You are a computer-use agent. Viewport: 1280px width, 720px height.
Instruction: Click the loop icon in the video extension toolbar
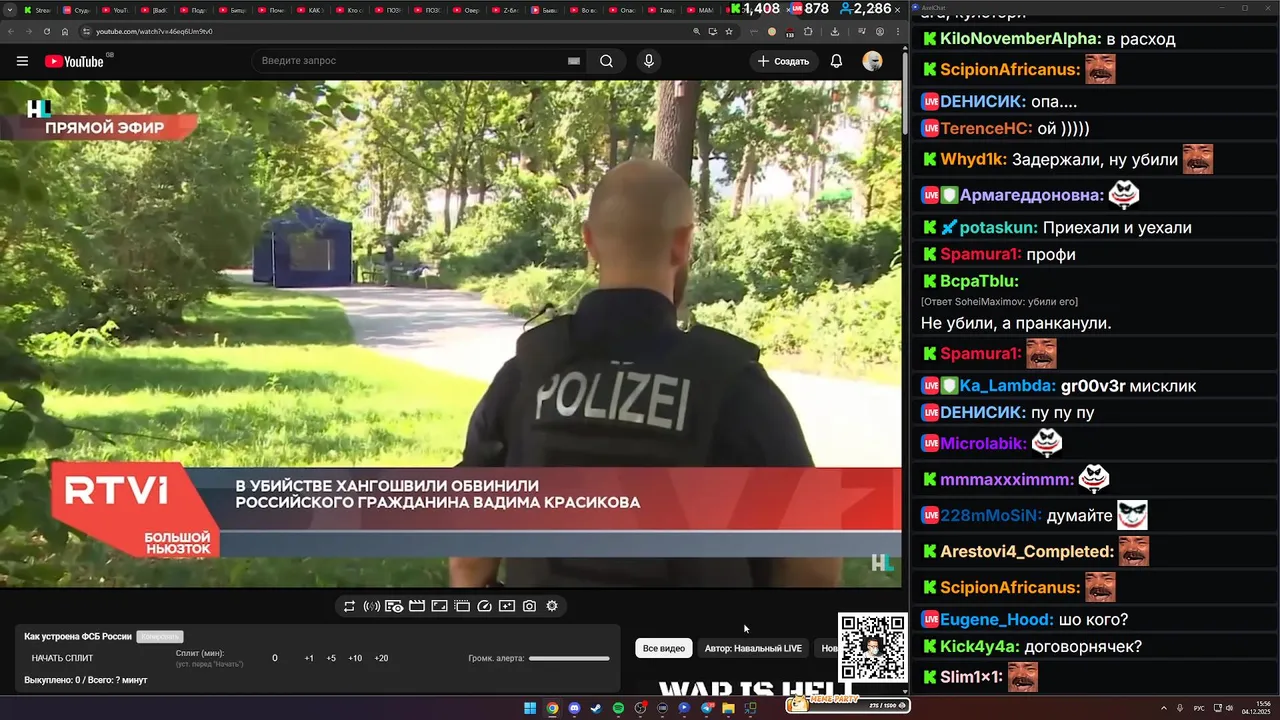[349, 606]
